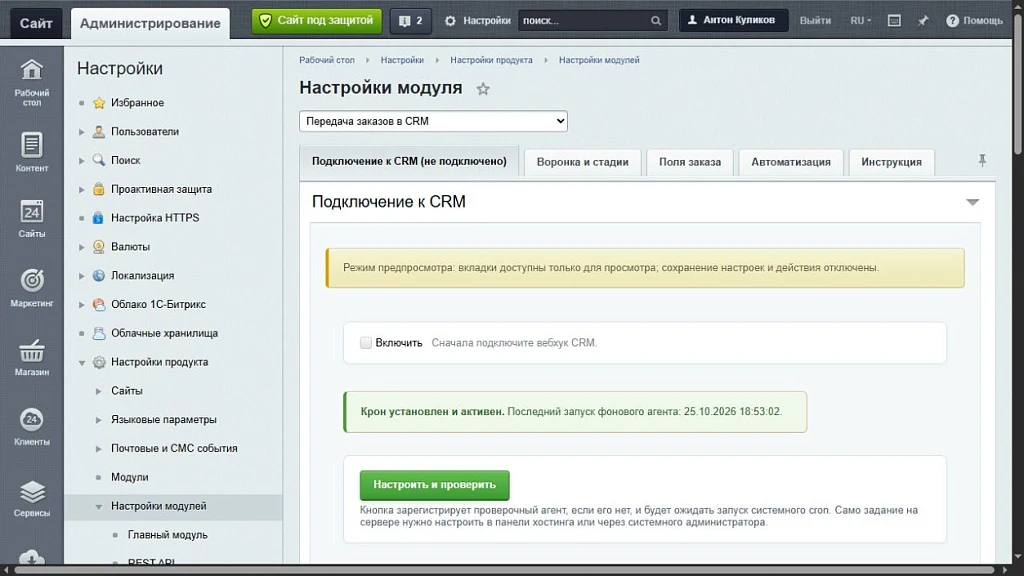Click the Выйти logout link
The width and height of the screenshot is (1024, 576).
(815, 21)
